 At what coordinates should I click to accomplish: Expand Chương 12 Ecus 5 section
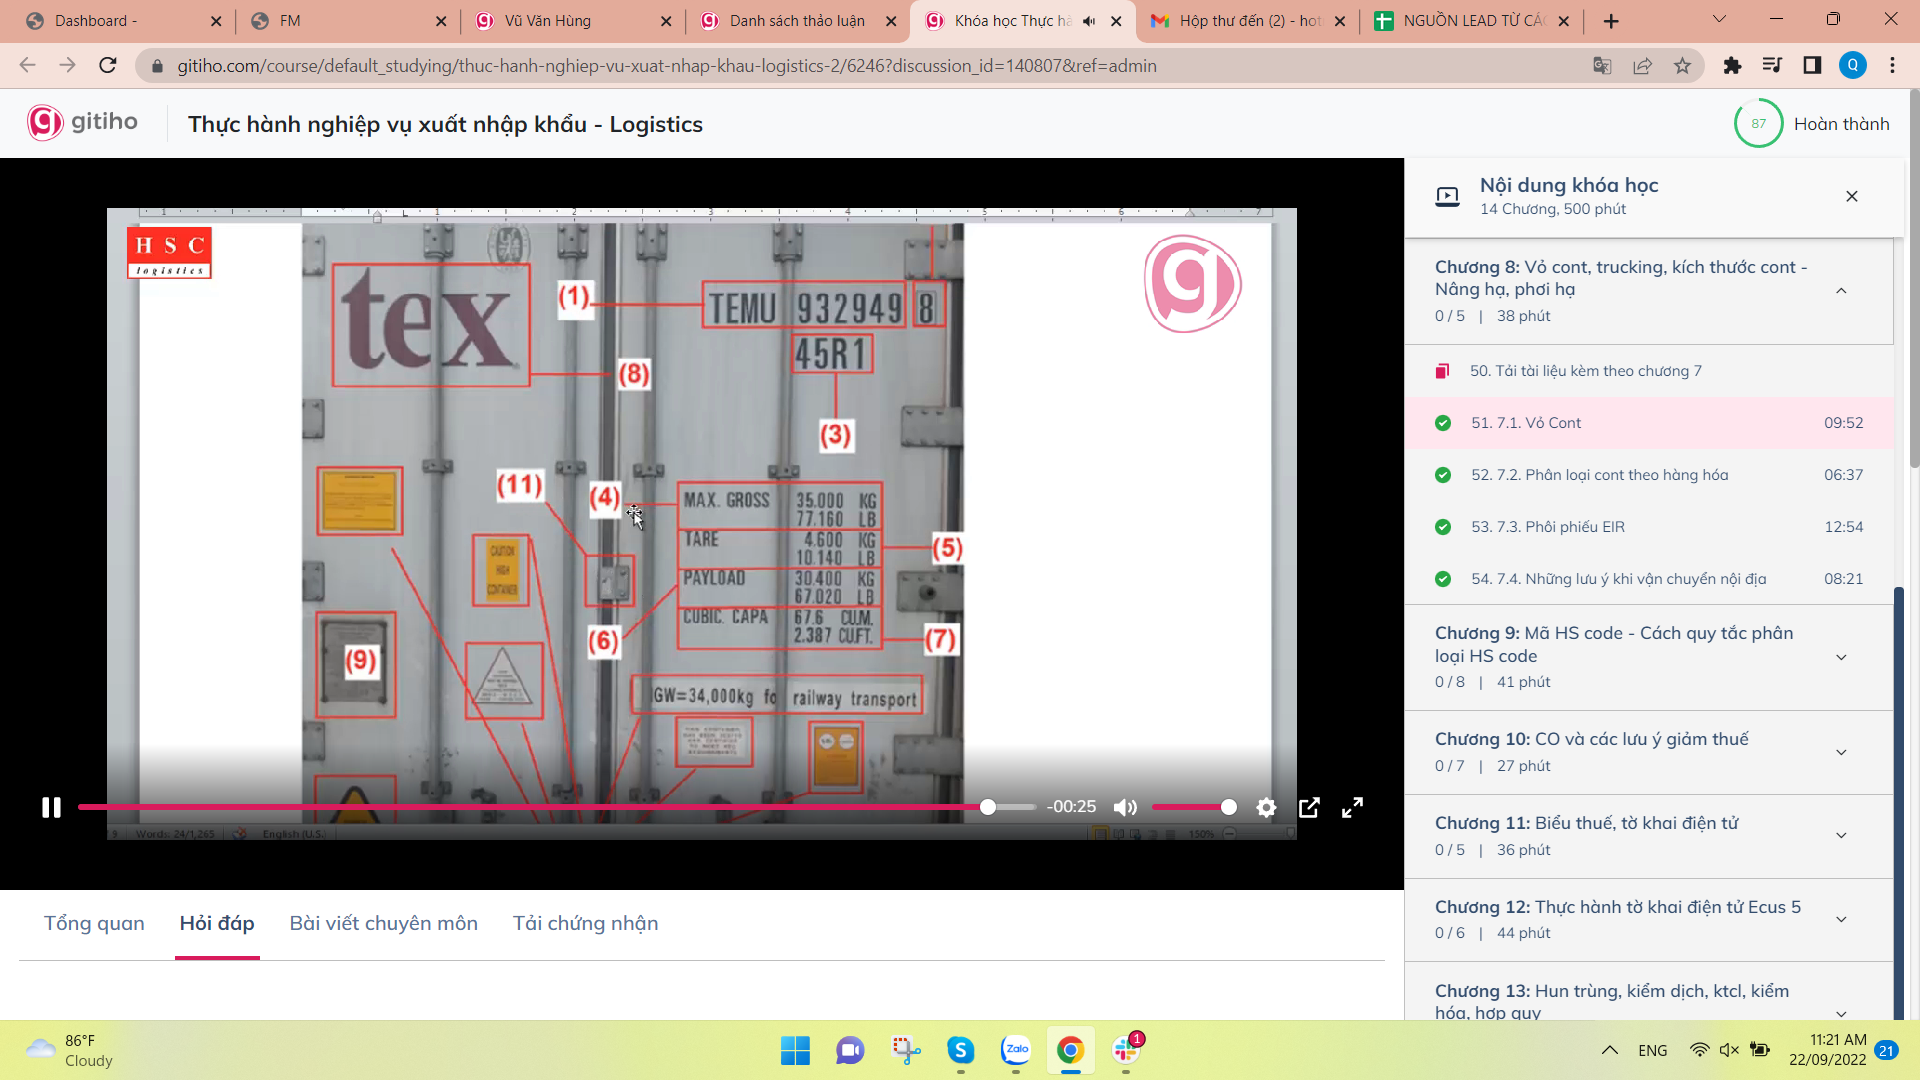coord(1841,920)
